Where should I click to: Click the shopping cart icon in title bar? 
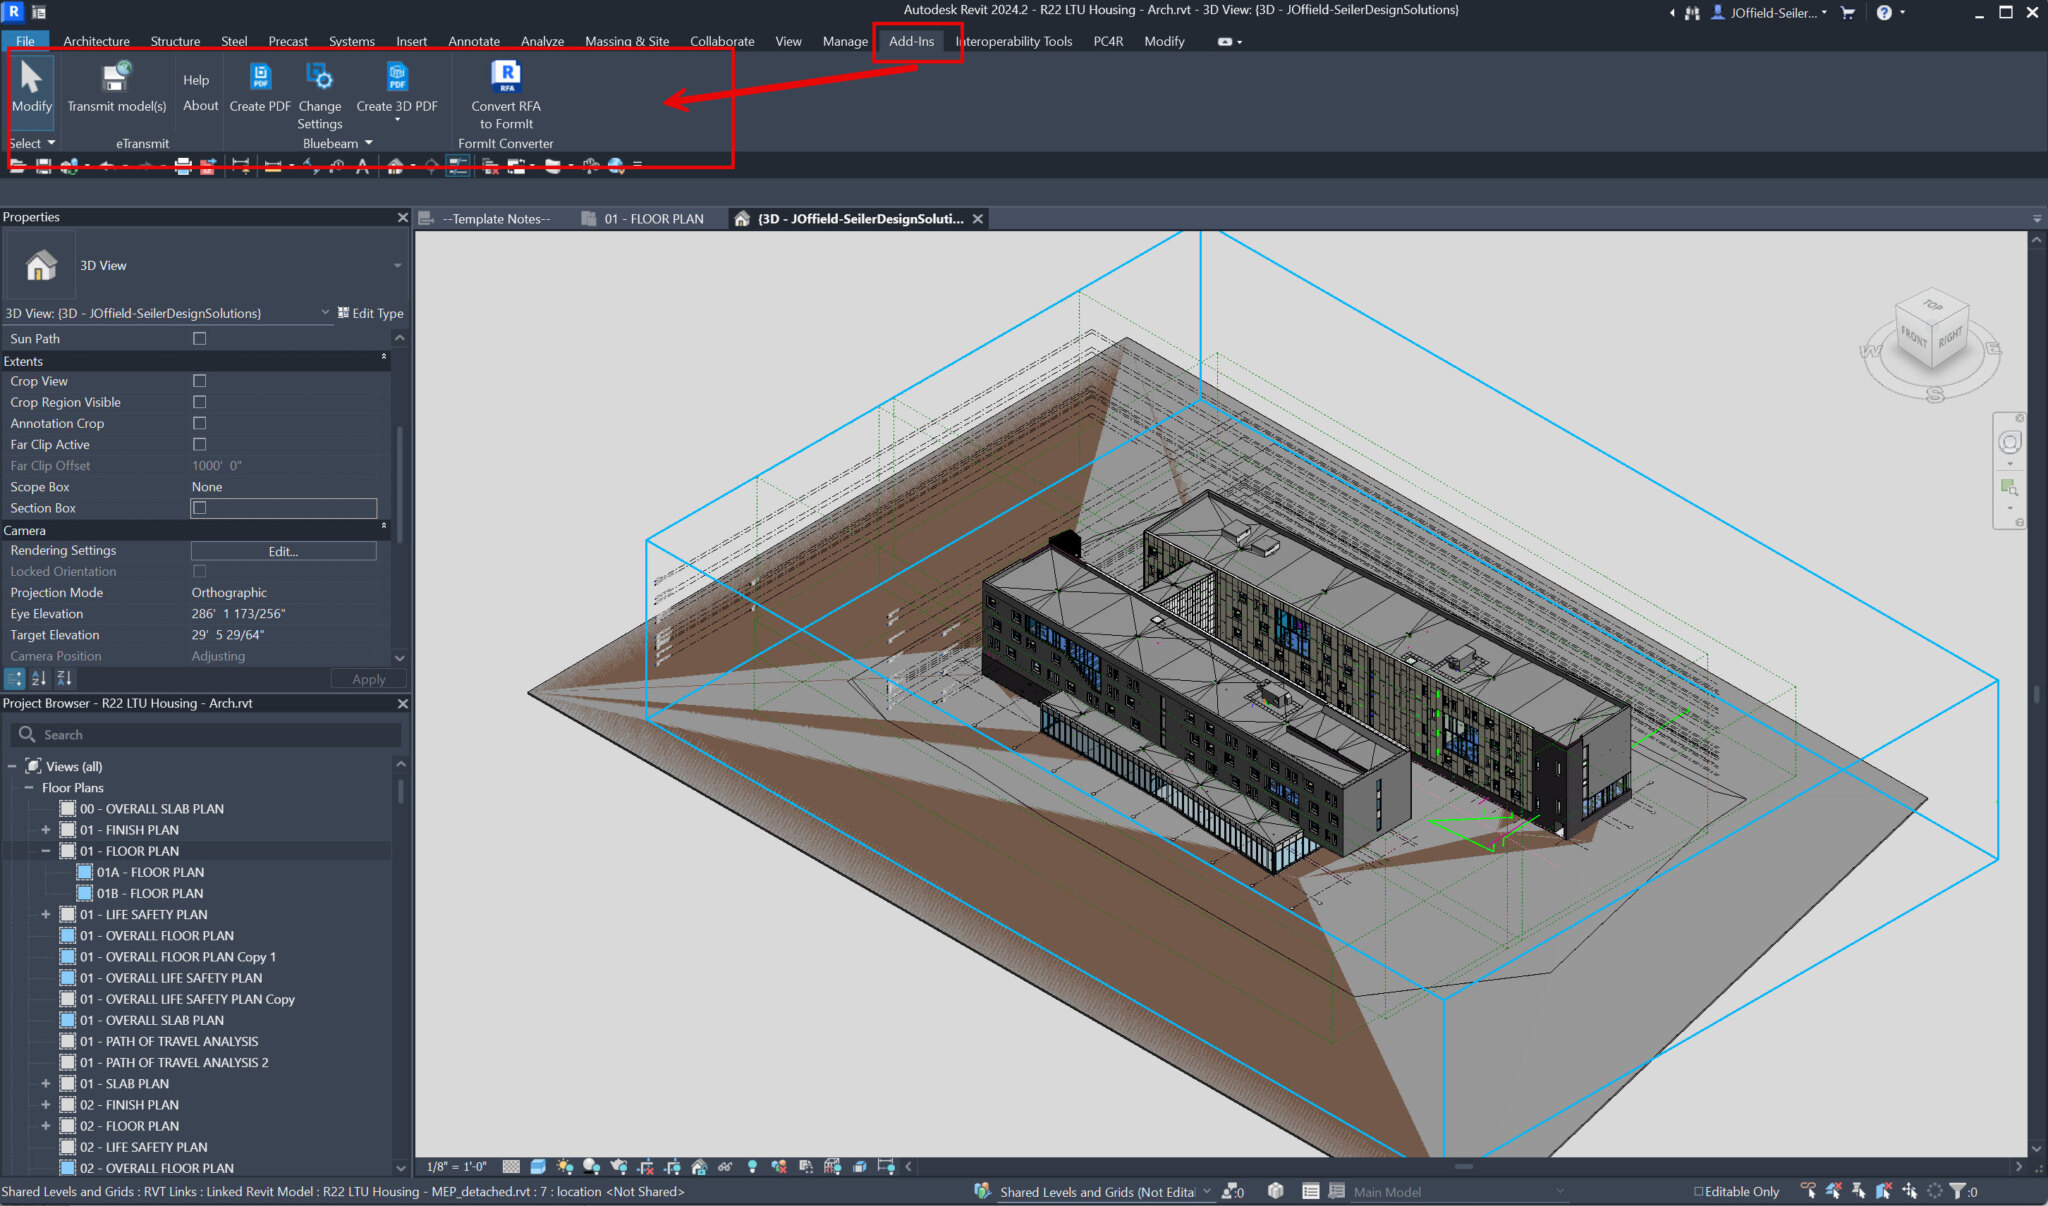(1848, 13)
